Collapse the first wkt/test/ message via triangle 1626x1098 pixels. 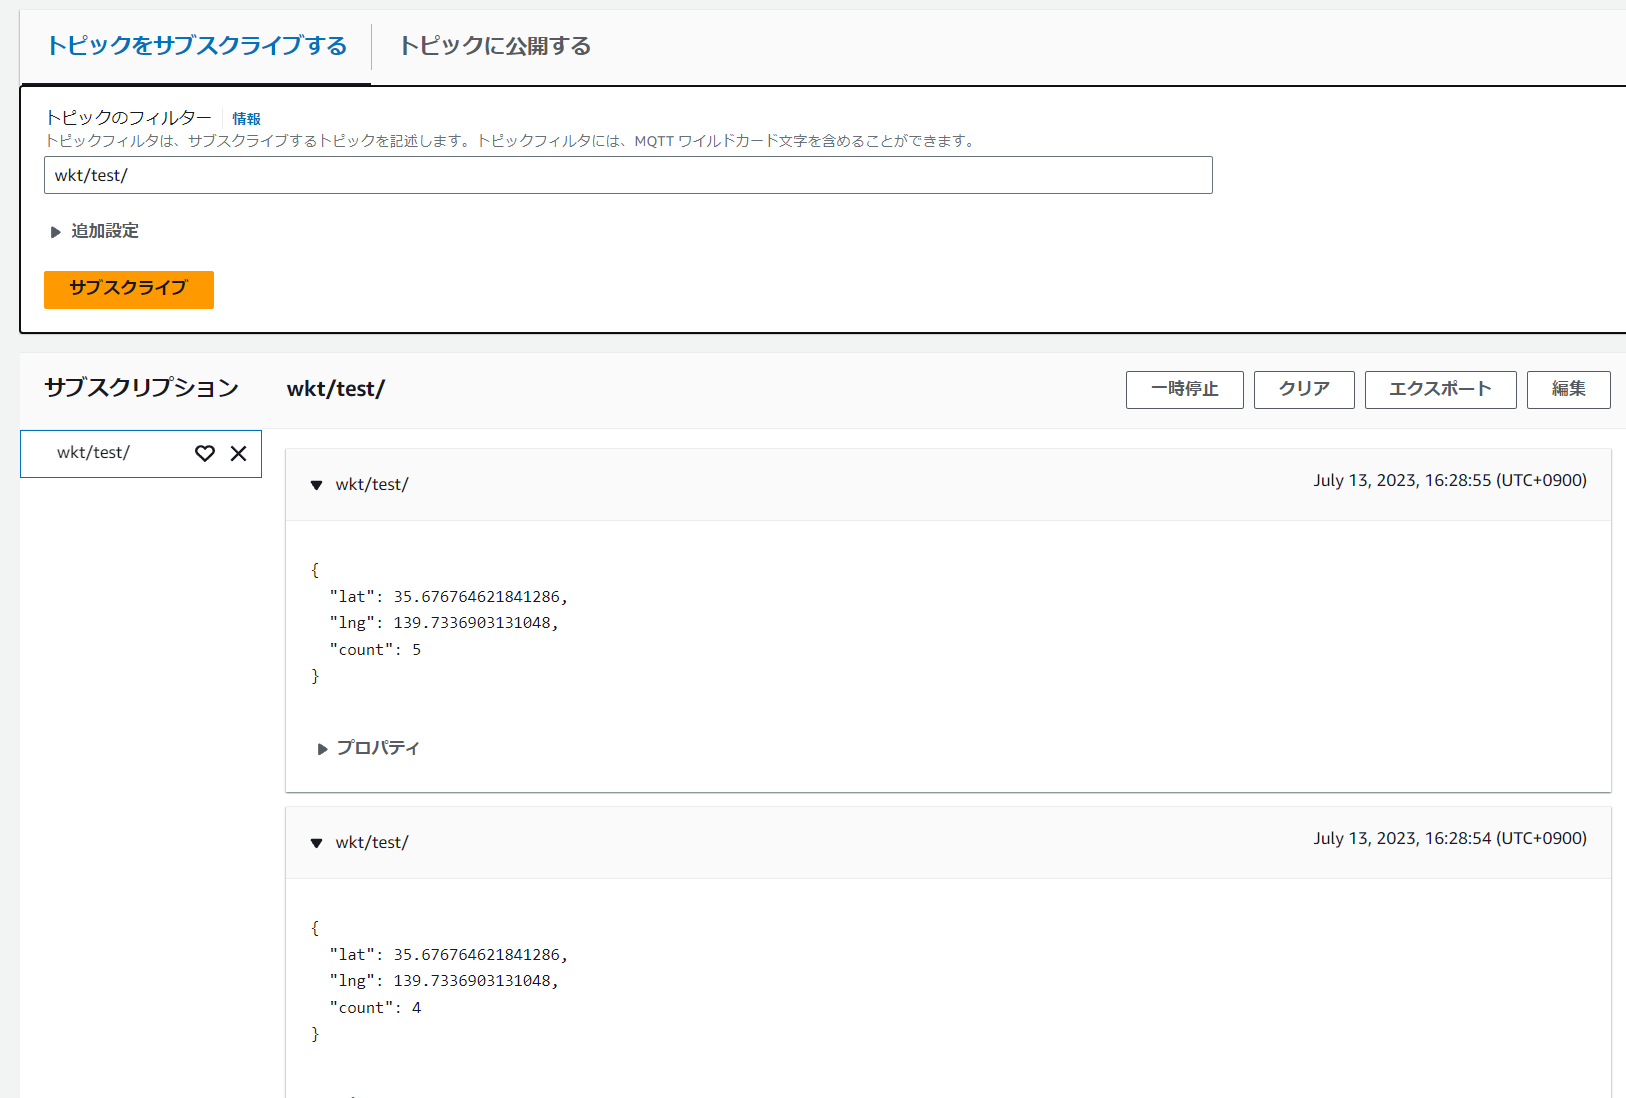(317, 484)
